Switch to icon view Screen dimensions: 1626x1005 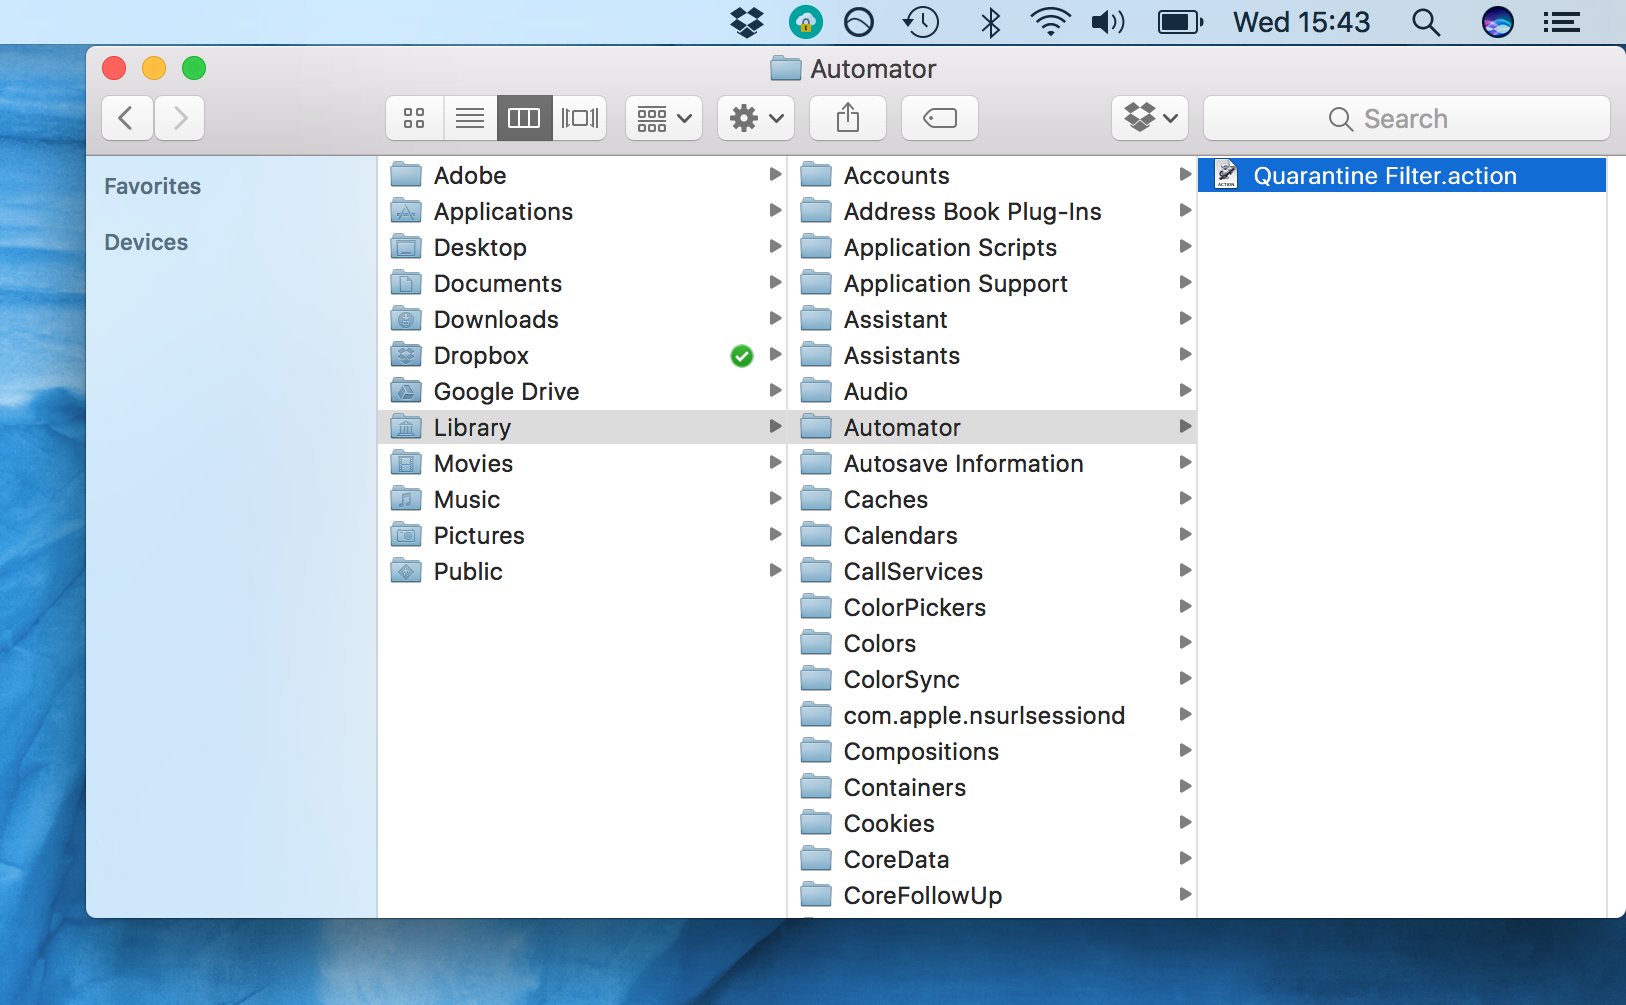pyautogui.click(x=414, y=118)
